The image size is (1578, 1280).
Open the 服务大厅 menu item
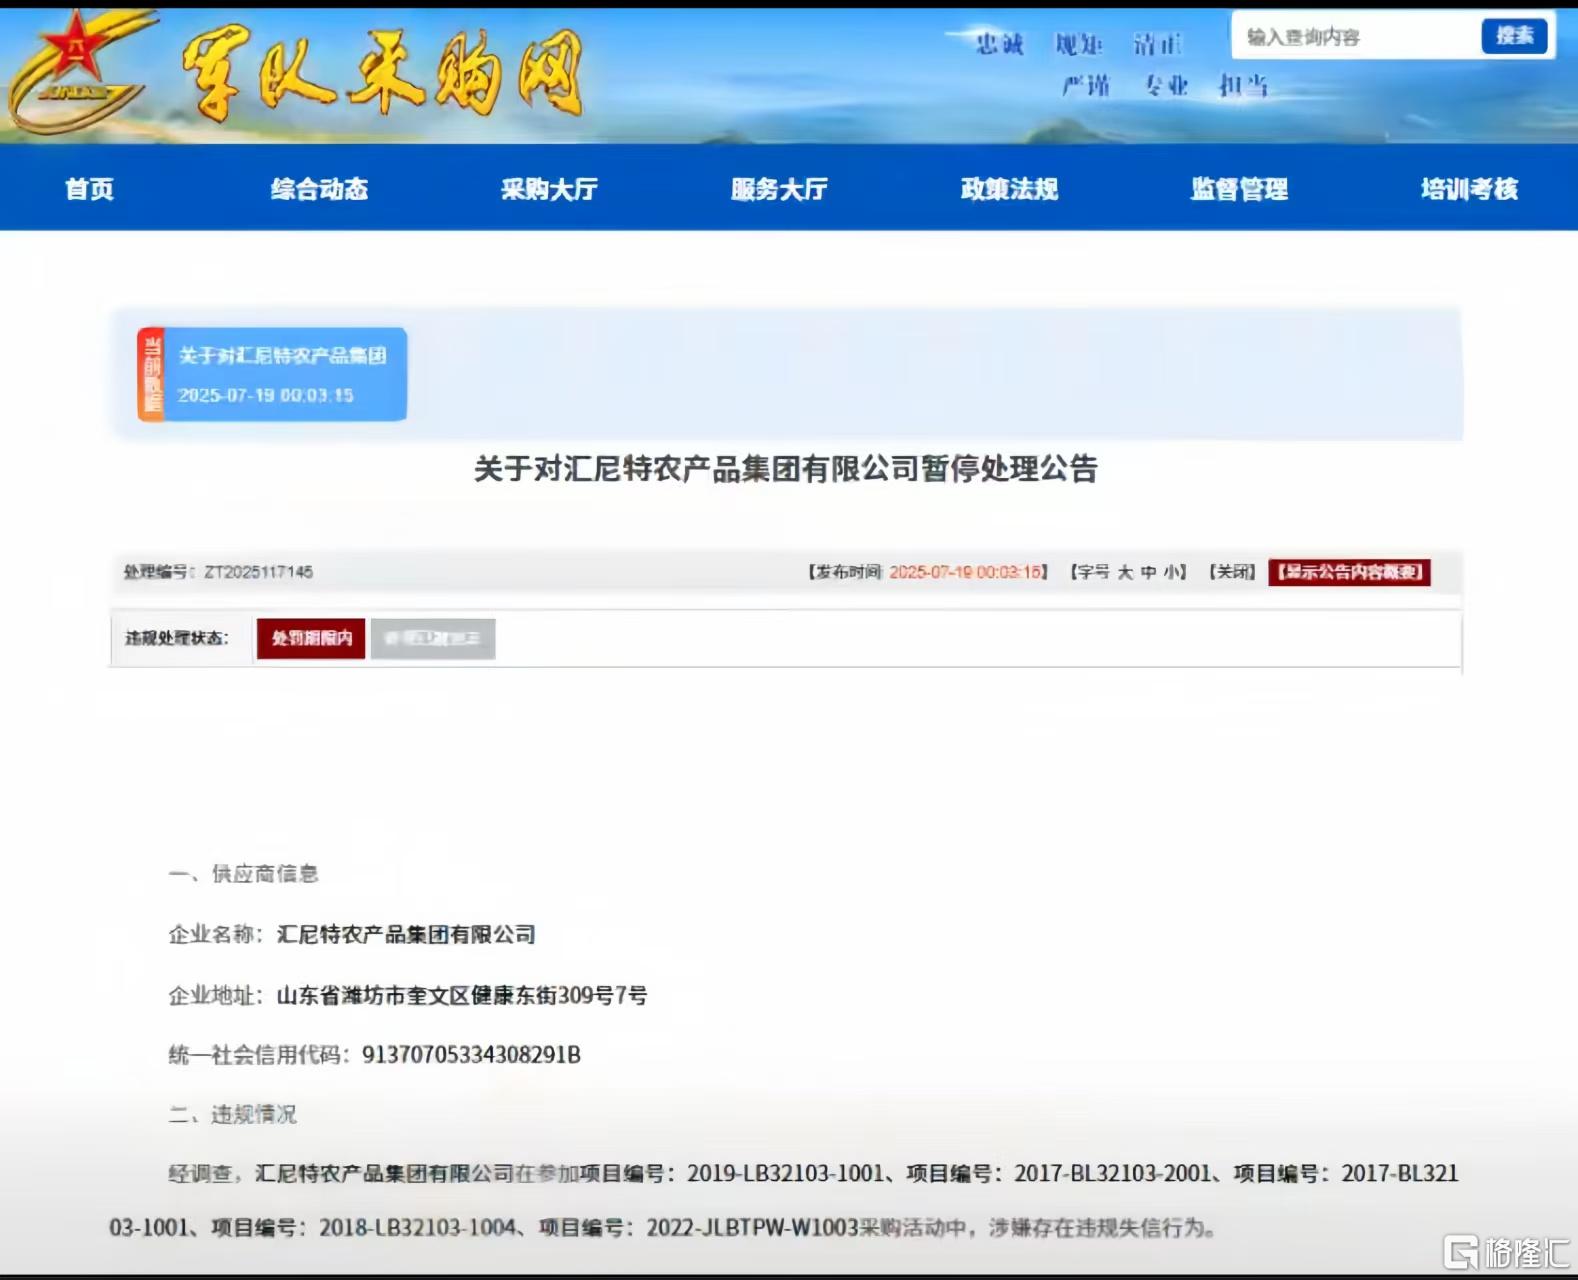click(x=780, y=189)
